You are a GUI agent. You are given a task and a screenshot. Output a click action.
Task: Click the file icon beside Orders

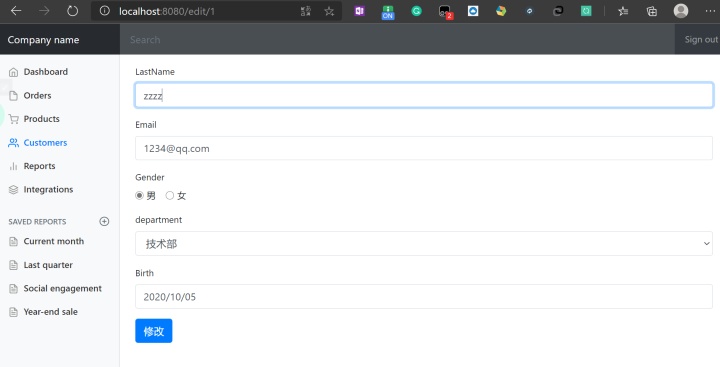(14, 96)
